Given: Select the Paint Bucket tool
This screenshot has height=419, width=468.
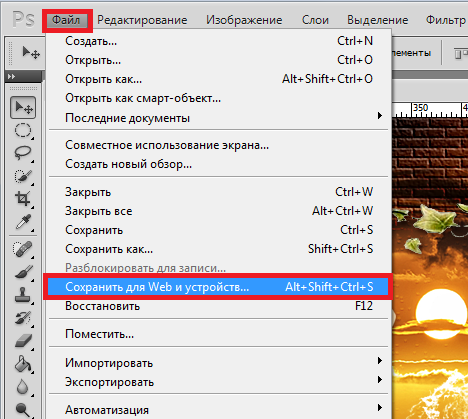Looking at the screenshot, I should [23, 364].
